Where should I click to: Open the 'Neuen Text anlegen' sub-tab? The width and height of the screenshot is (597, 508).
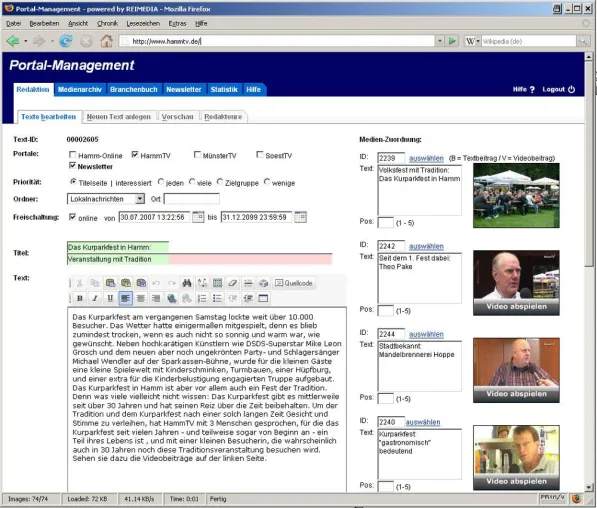click(x=119, y=117)
